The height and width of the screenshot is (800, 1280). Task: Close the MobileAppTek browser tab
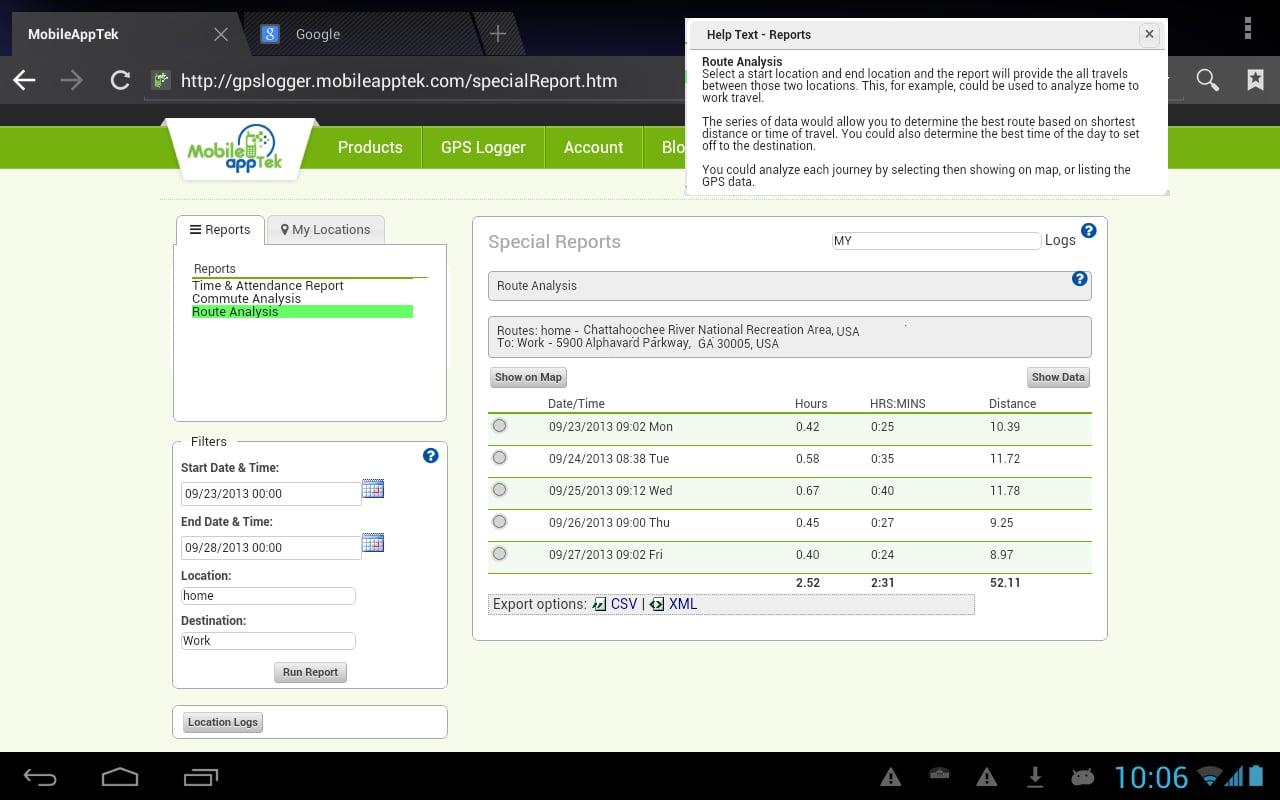pyautogui.click(x=221, y=34)
